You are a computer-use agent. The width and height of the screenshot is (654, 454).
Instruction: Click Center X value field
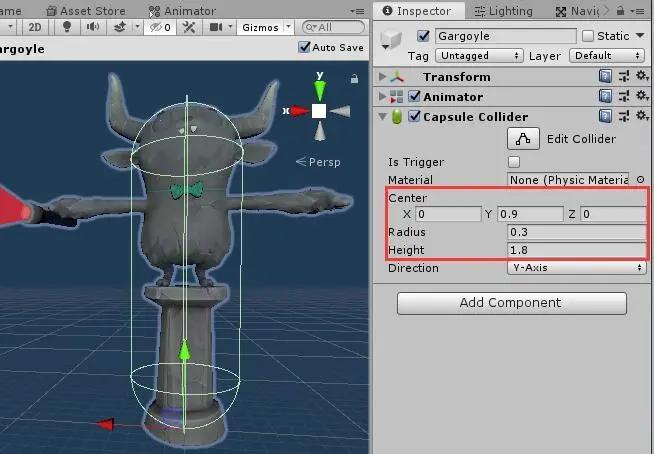(448, 214)
